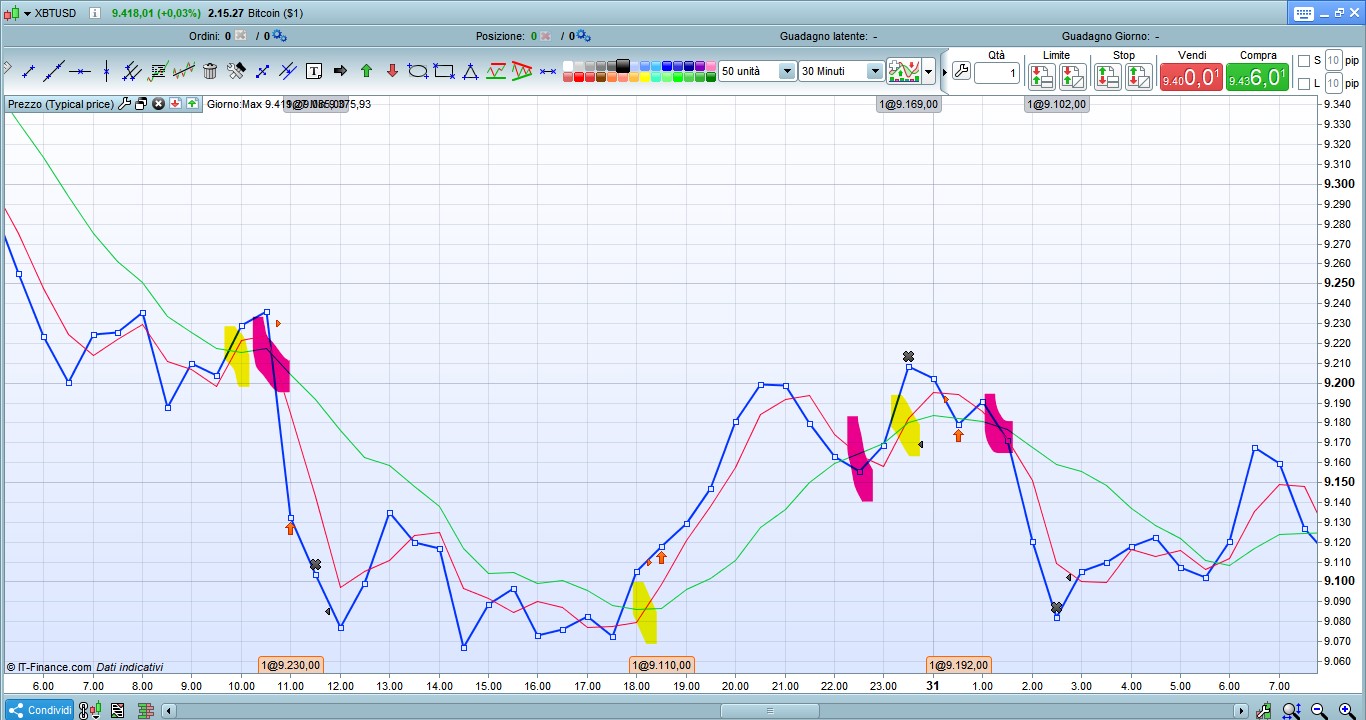Click the first Stop order button

click(1108, 76)
